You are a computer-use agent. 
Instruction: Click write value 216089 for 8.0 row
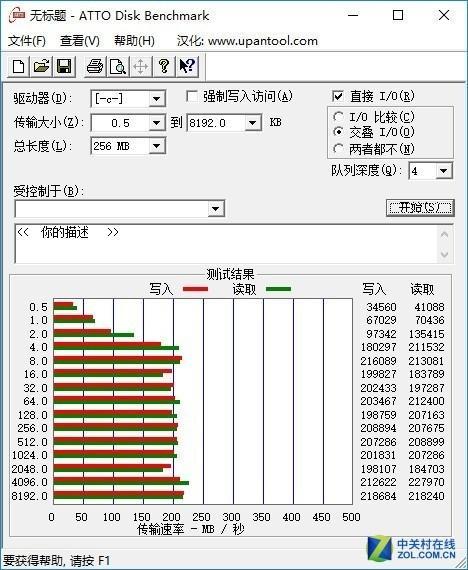(378, 361)
